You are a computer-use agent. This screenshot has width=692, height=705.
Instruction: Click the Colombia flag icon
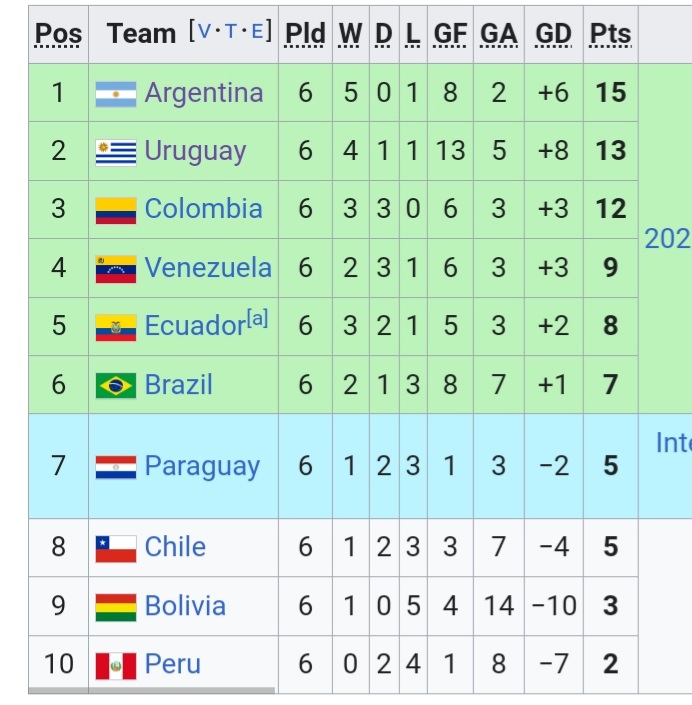[116, 210]
